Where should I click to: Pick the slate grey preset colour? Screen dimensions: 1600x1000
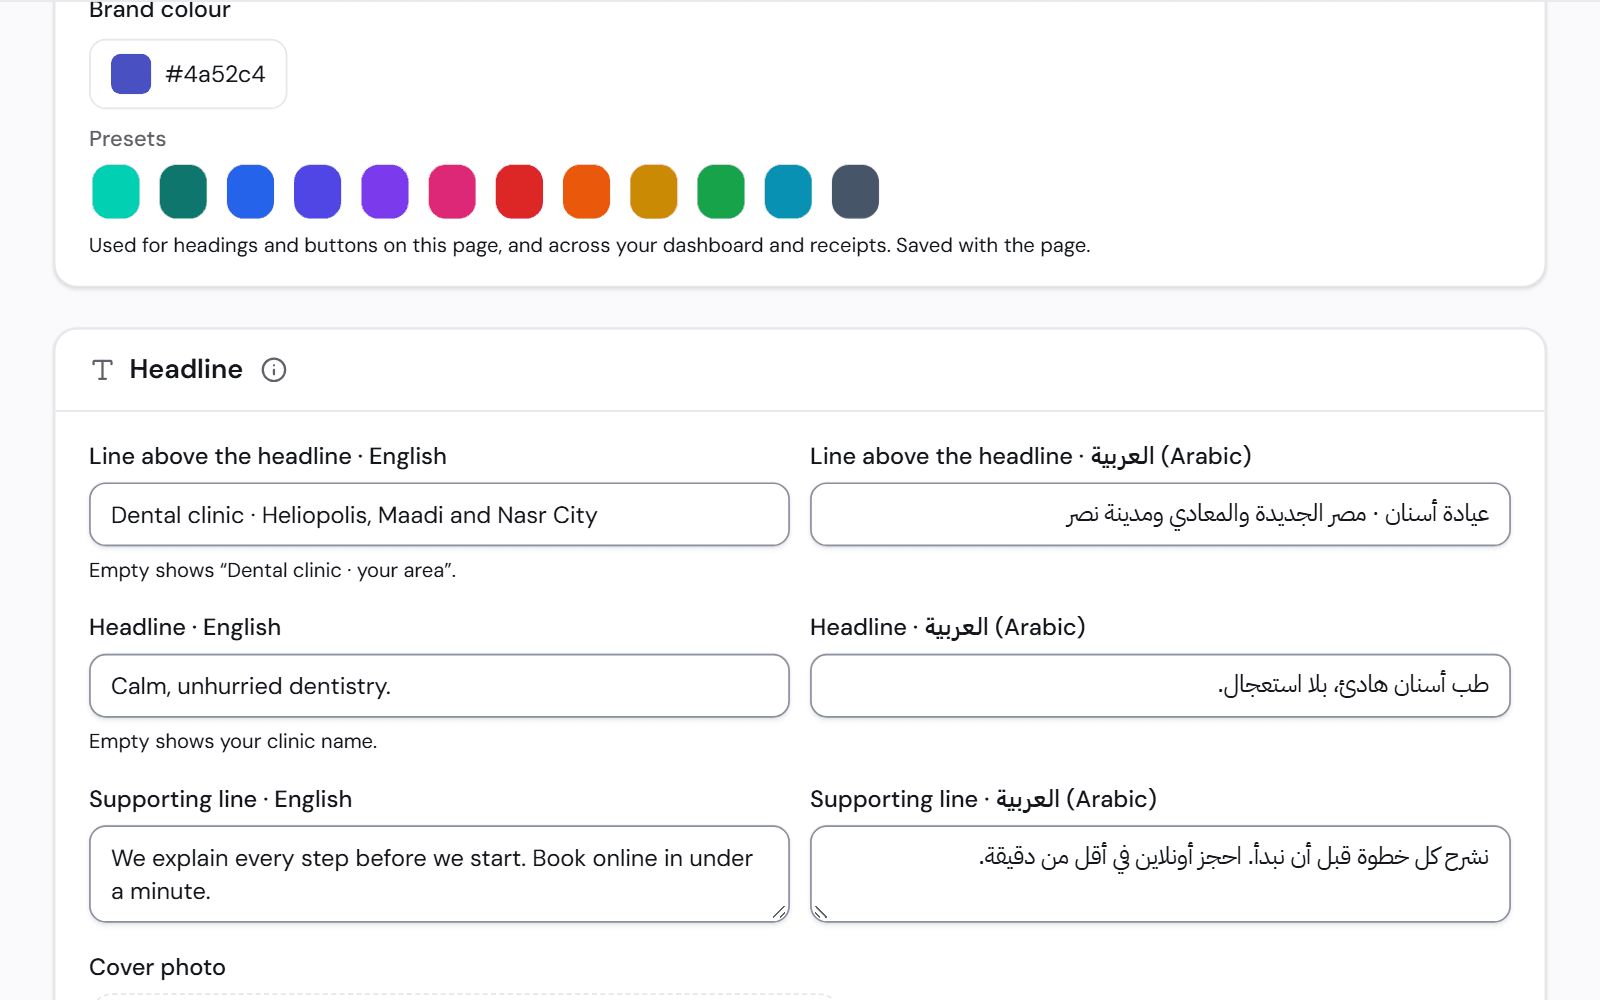(x=855, y=191)
